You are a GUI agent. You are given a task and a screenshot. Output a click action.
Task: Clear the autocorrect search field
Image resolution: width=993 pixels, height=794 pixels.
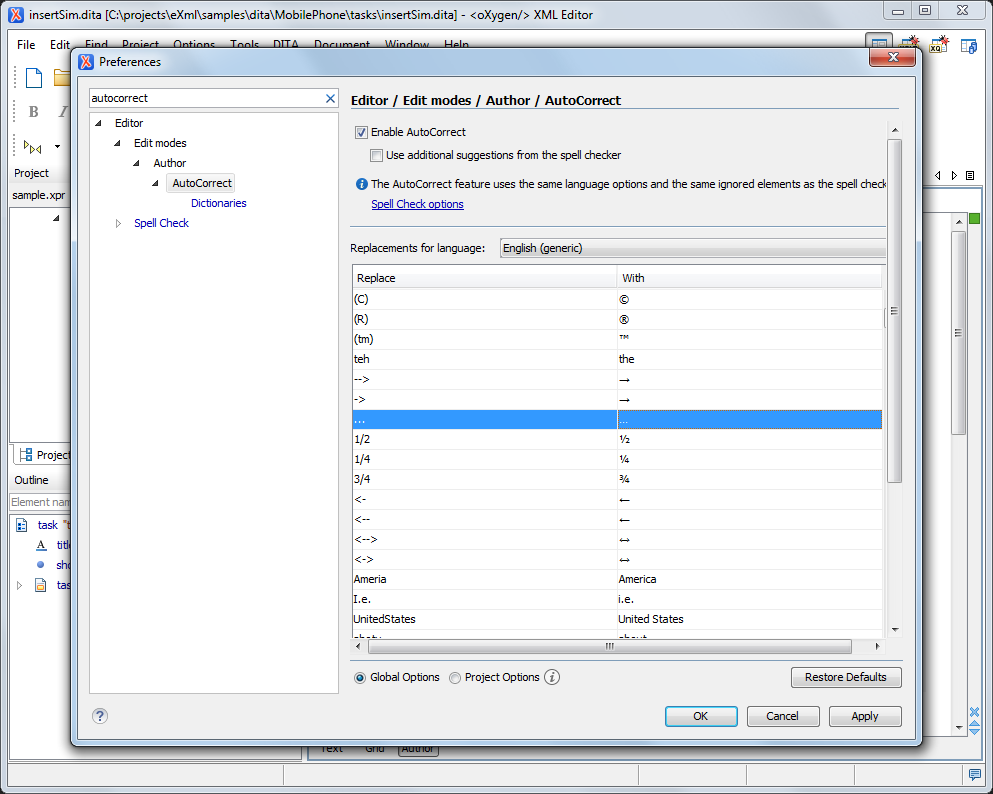pyautogui.click(x=330, y=98)
